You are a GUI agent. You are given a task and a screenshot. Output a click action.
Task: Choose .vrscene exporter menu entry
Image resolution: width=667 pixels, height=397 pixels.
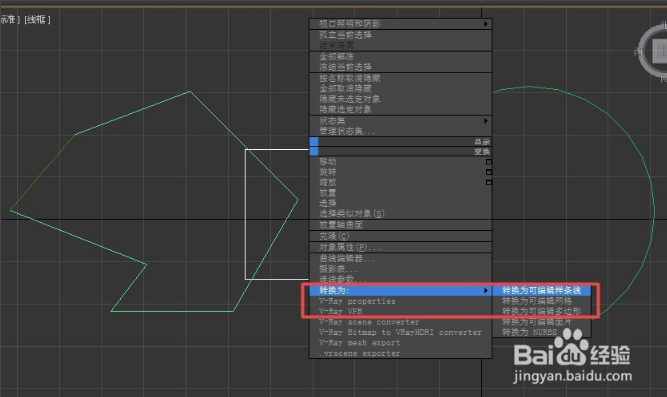(400, 353)
